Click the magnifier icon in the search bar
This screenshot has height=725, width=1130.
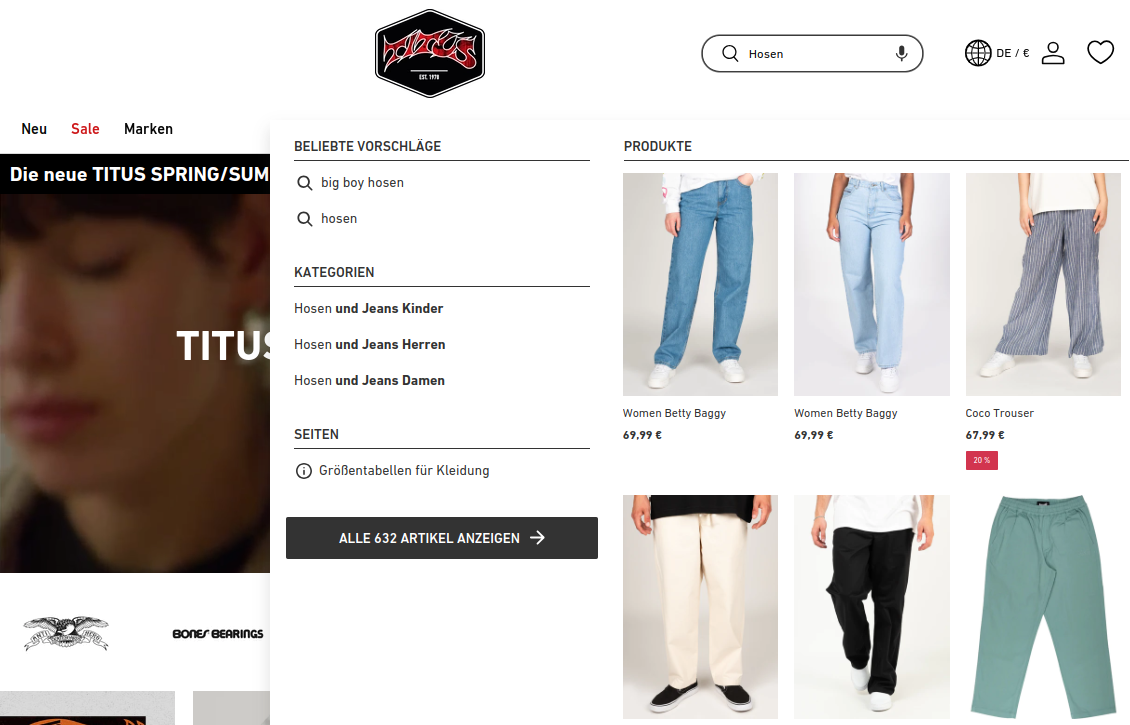[x=730, y=53]
